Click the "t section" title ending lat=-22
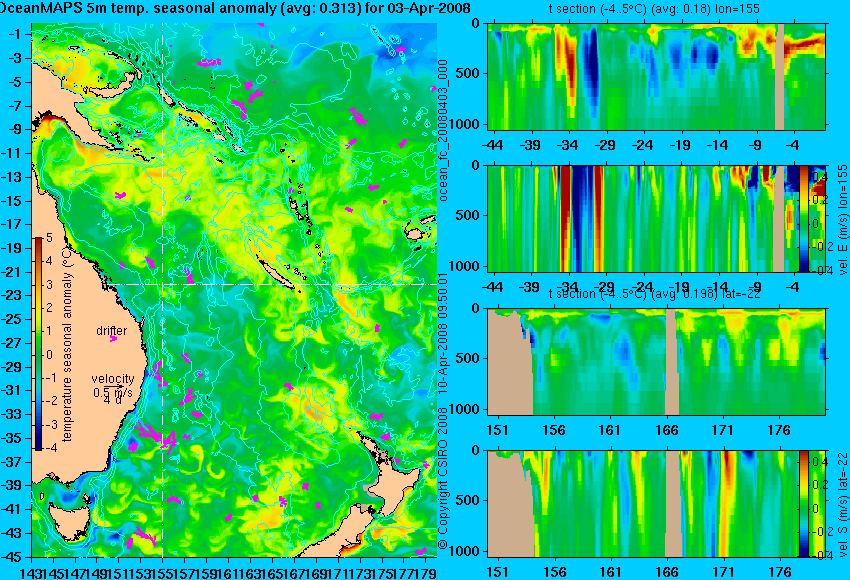This screenshot has height=580, width=850. pos(655,293)
